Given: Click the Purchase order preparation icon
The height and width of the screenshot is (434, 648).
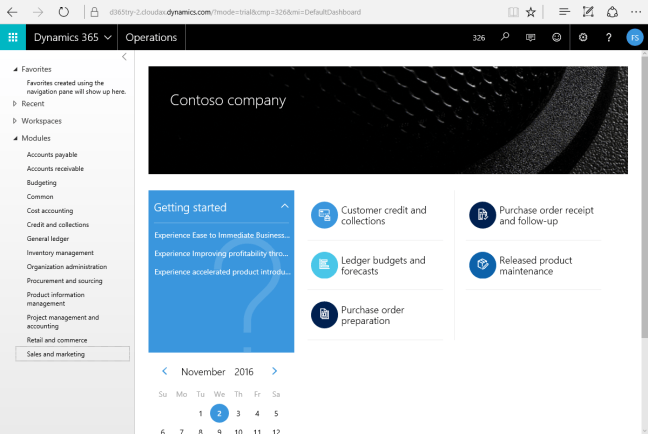Looking at the screenshot, I should [x=324, y=315].
